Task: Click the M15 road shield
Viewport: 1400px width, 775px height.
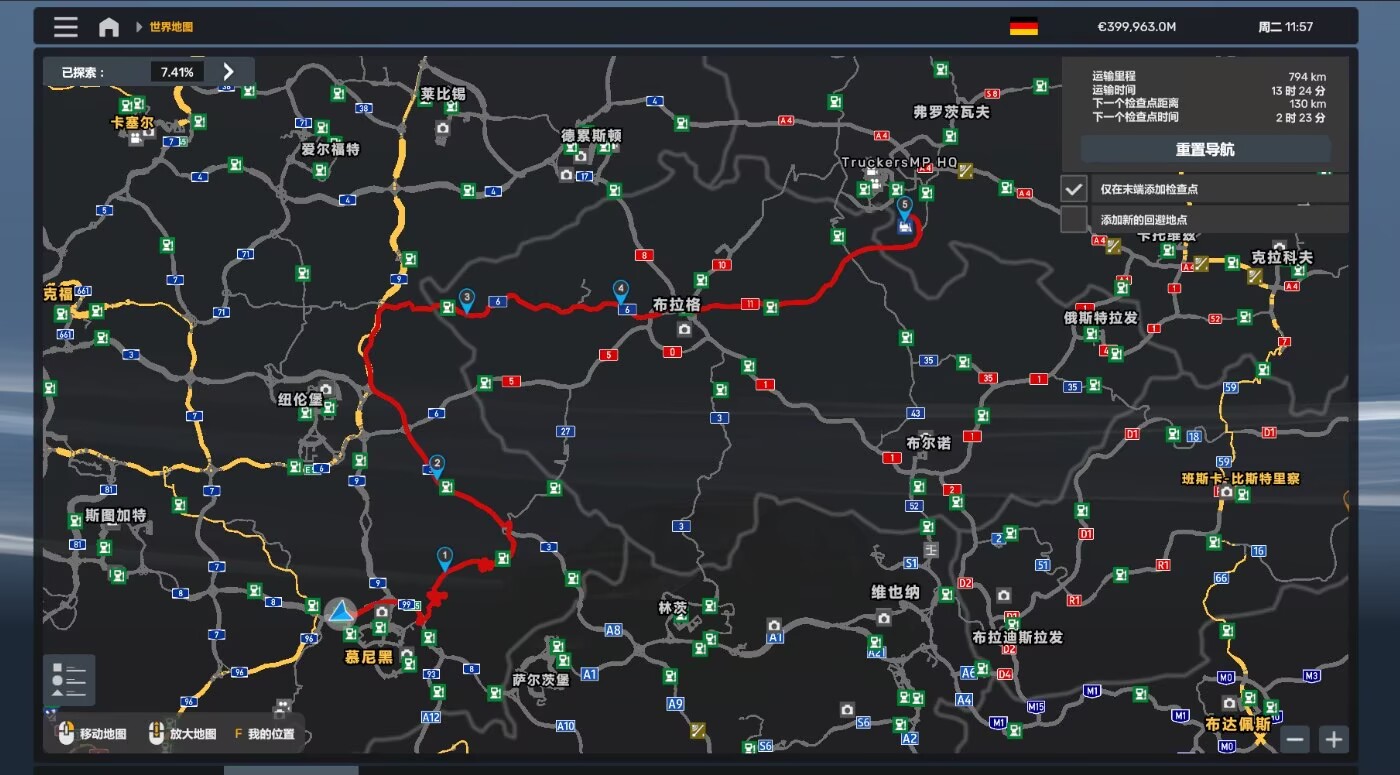Action: [1035, 707]
